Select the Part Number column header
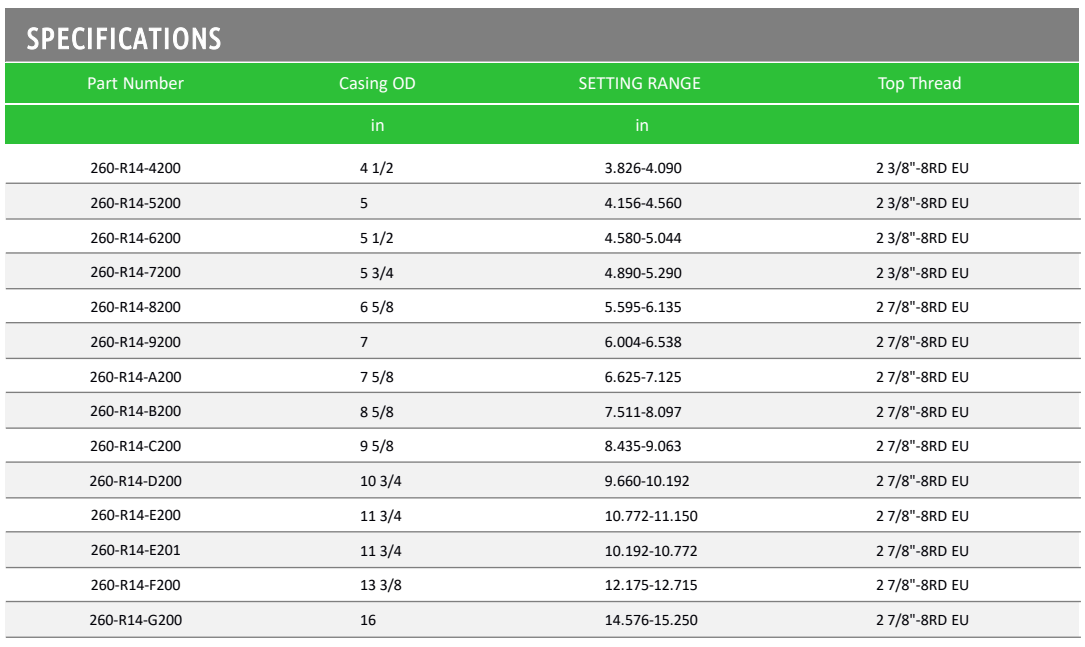 tap(136, 84)
